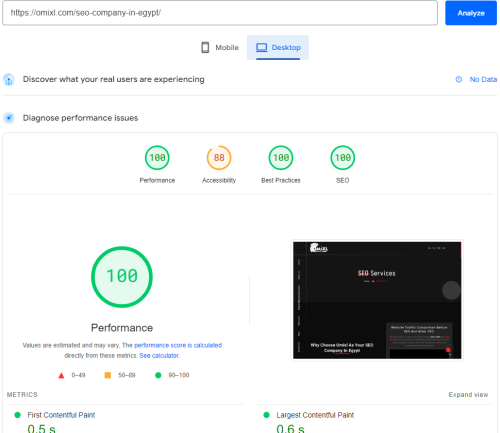Switch to the Mobile tab

tap(220, 47)
